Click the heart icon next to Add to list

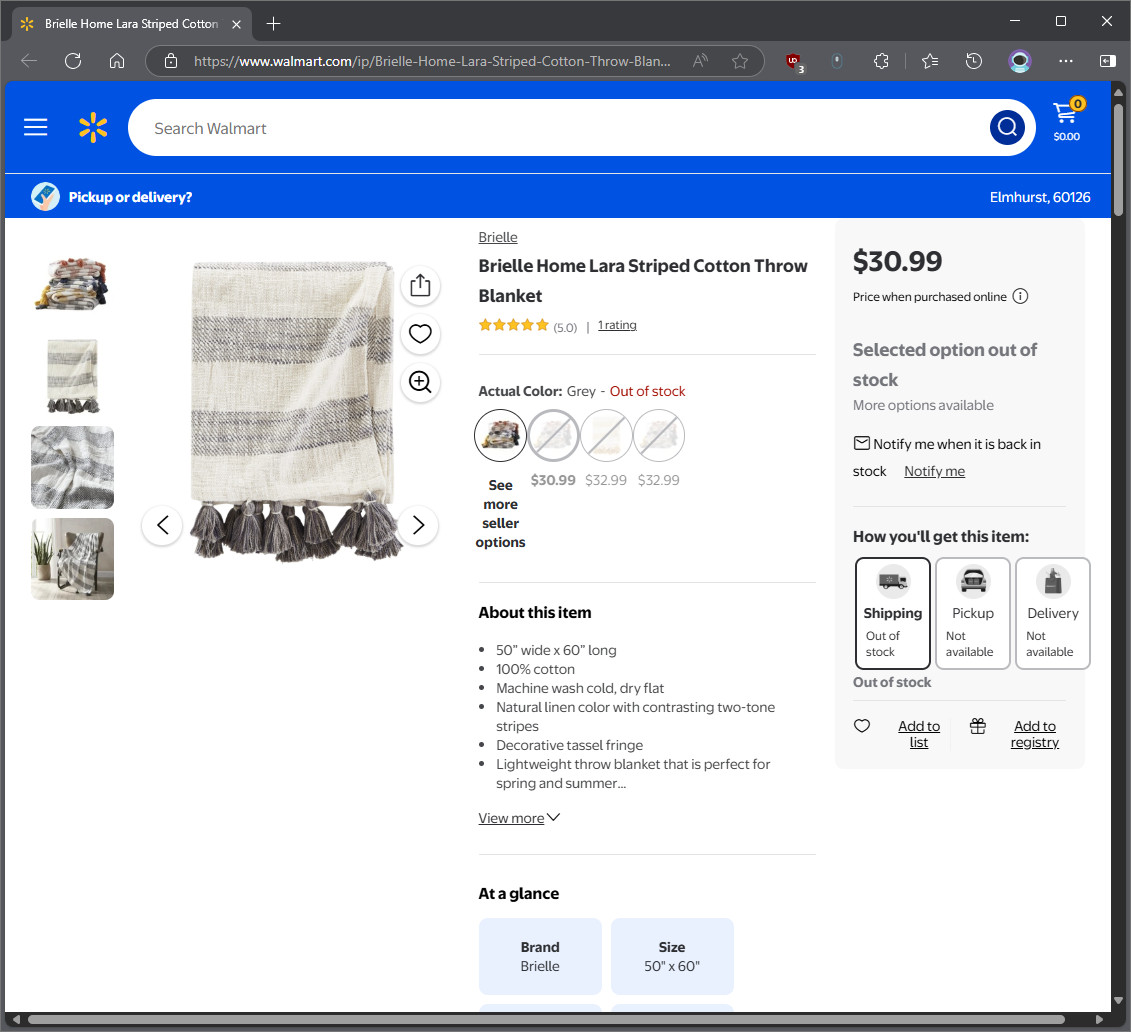pyautogui.click(x=862, y=726)
